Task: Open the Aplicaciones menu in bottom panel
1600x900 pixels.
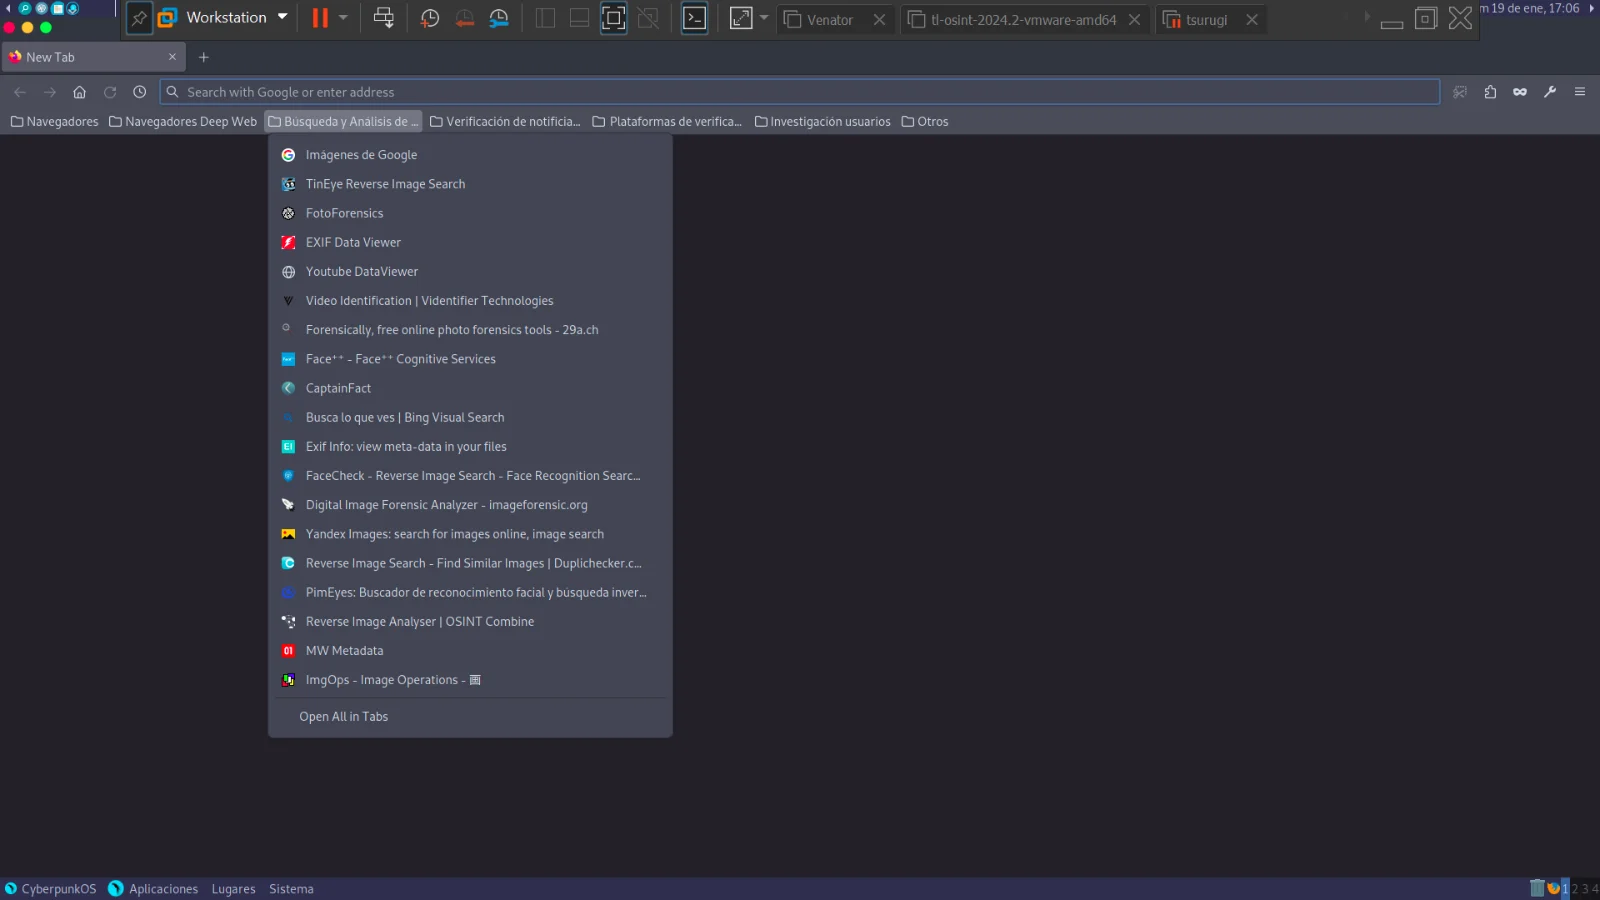Action: (153, 889)
